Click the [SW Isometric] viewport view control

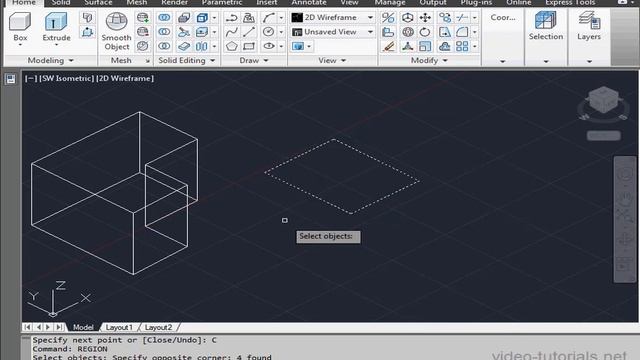67,78
